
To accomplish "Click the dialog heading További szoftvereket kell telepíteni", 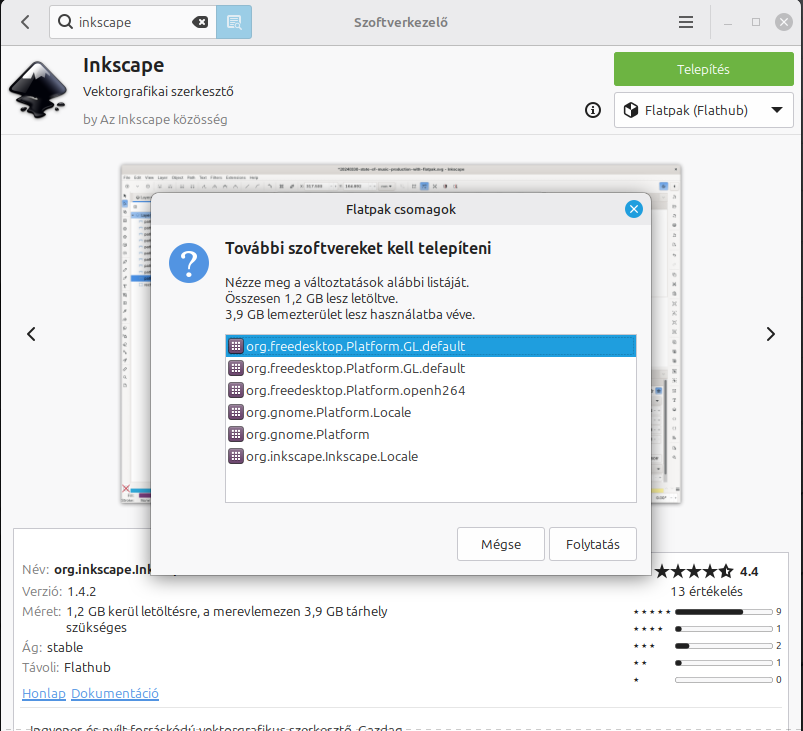I will [x=358, y=248].
